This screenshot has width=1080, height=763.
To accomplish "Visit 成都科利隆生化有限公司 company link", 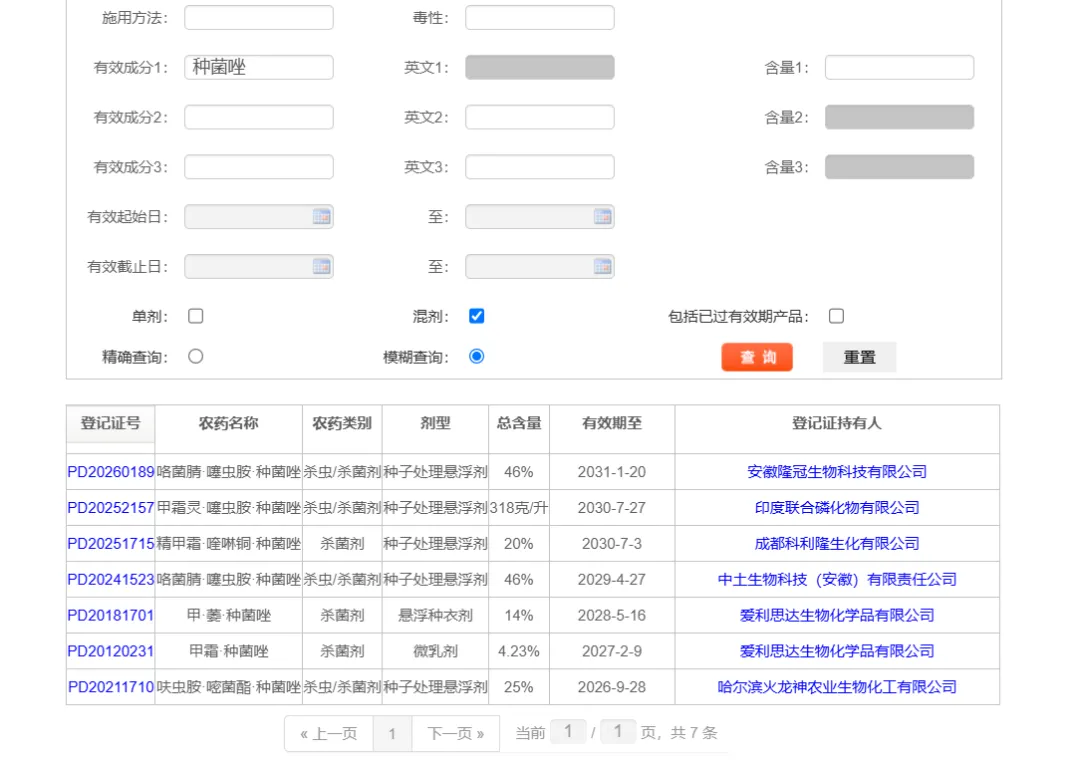I will [837, 543].
